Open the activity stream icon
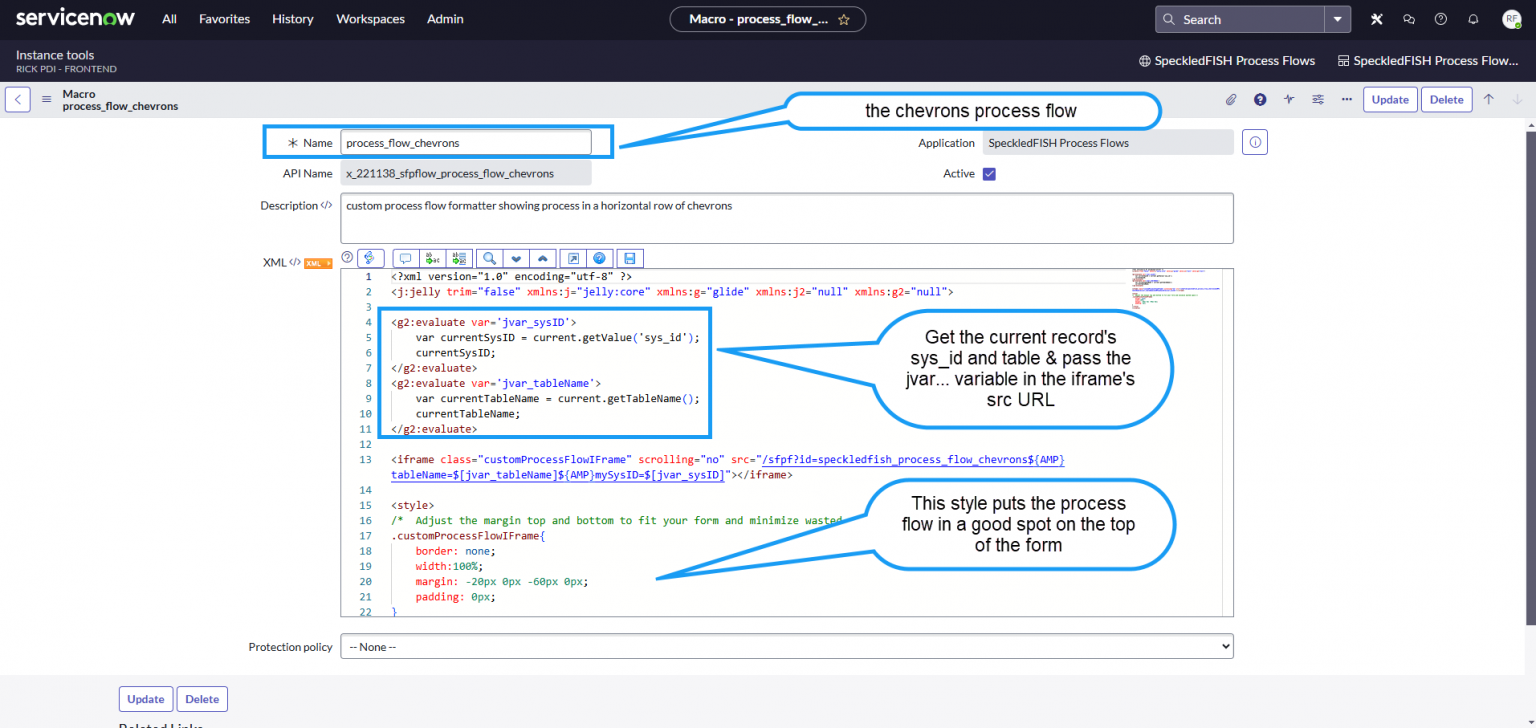This screenshot has height=728, width=1536. point(1289,100)
